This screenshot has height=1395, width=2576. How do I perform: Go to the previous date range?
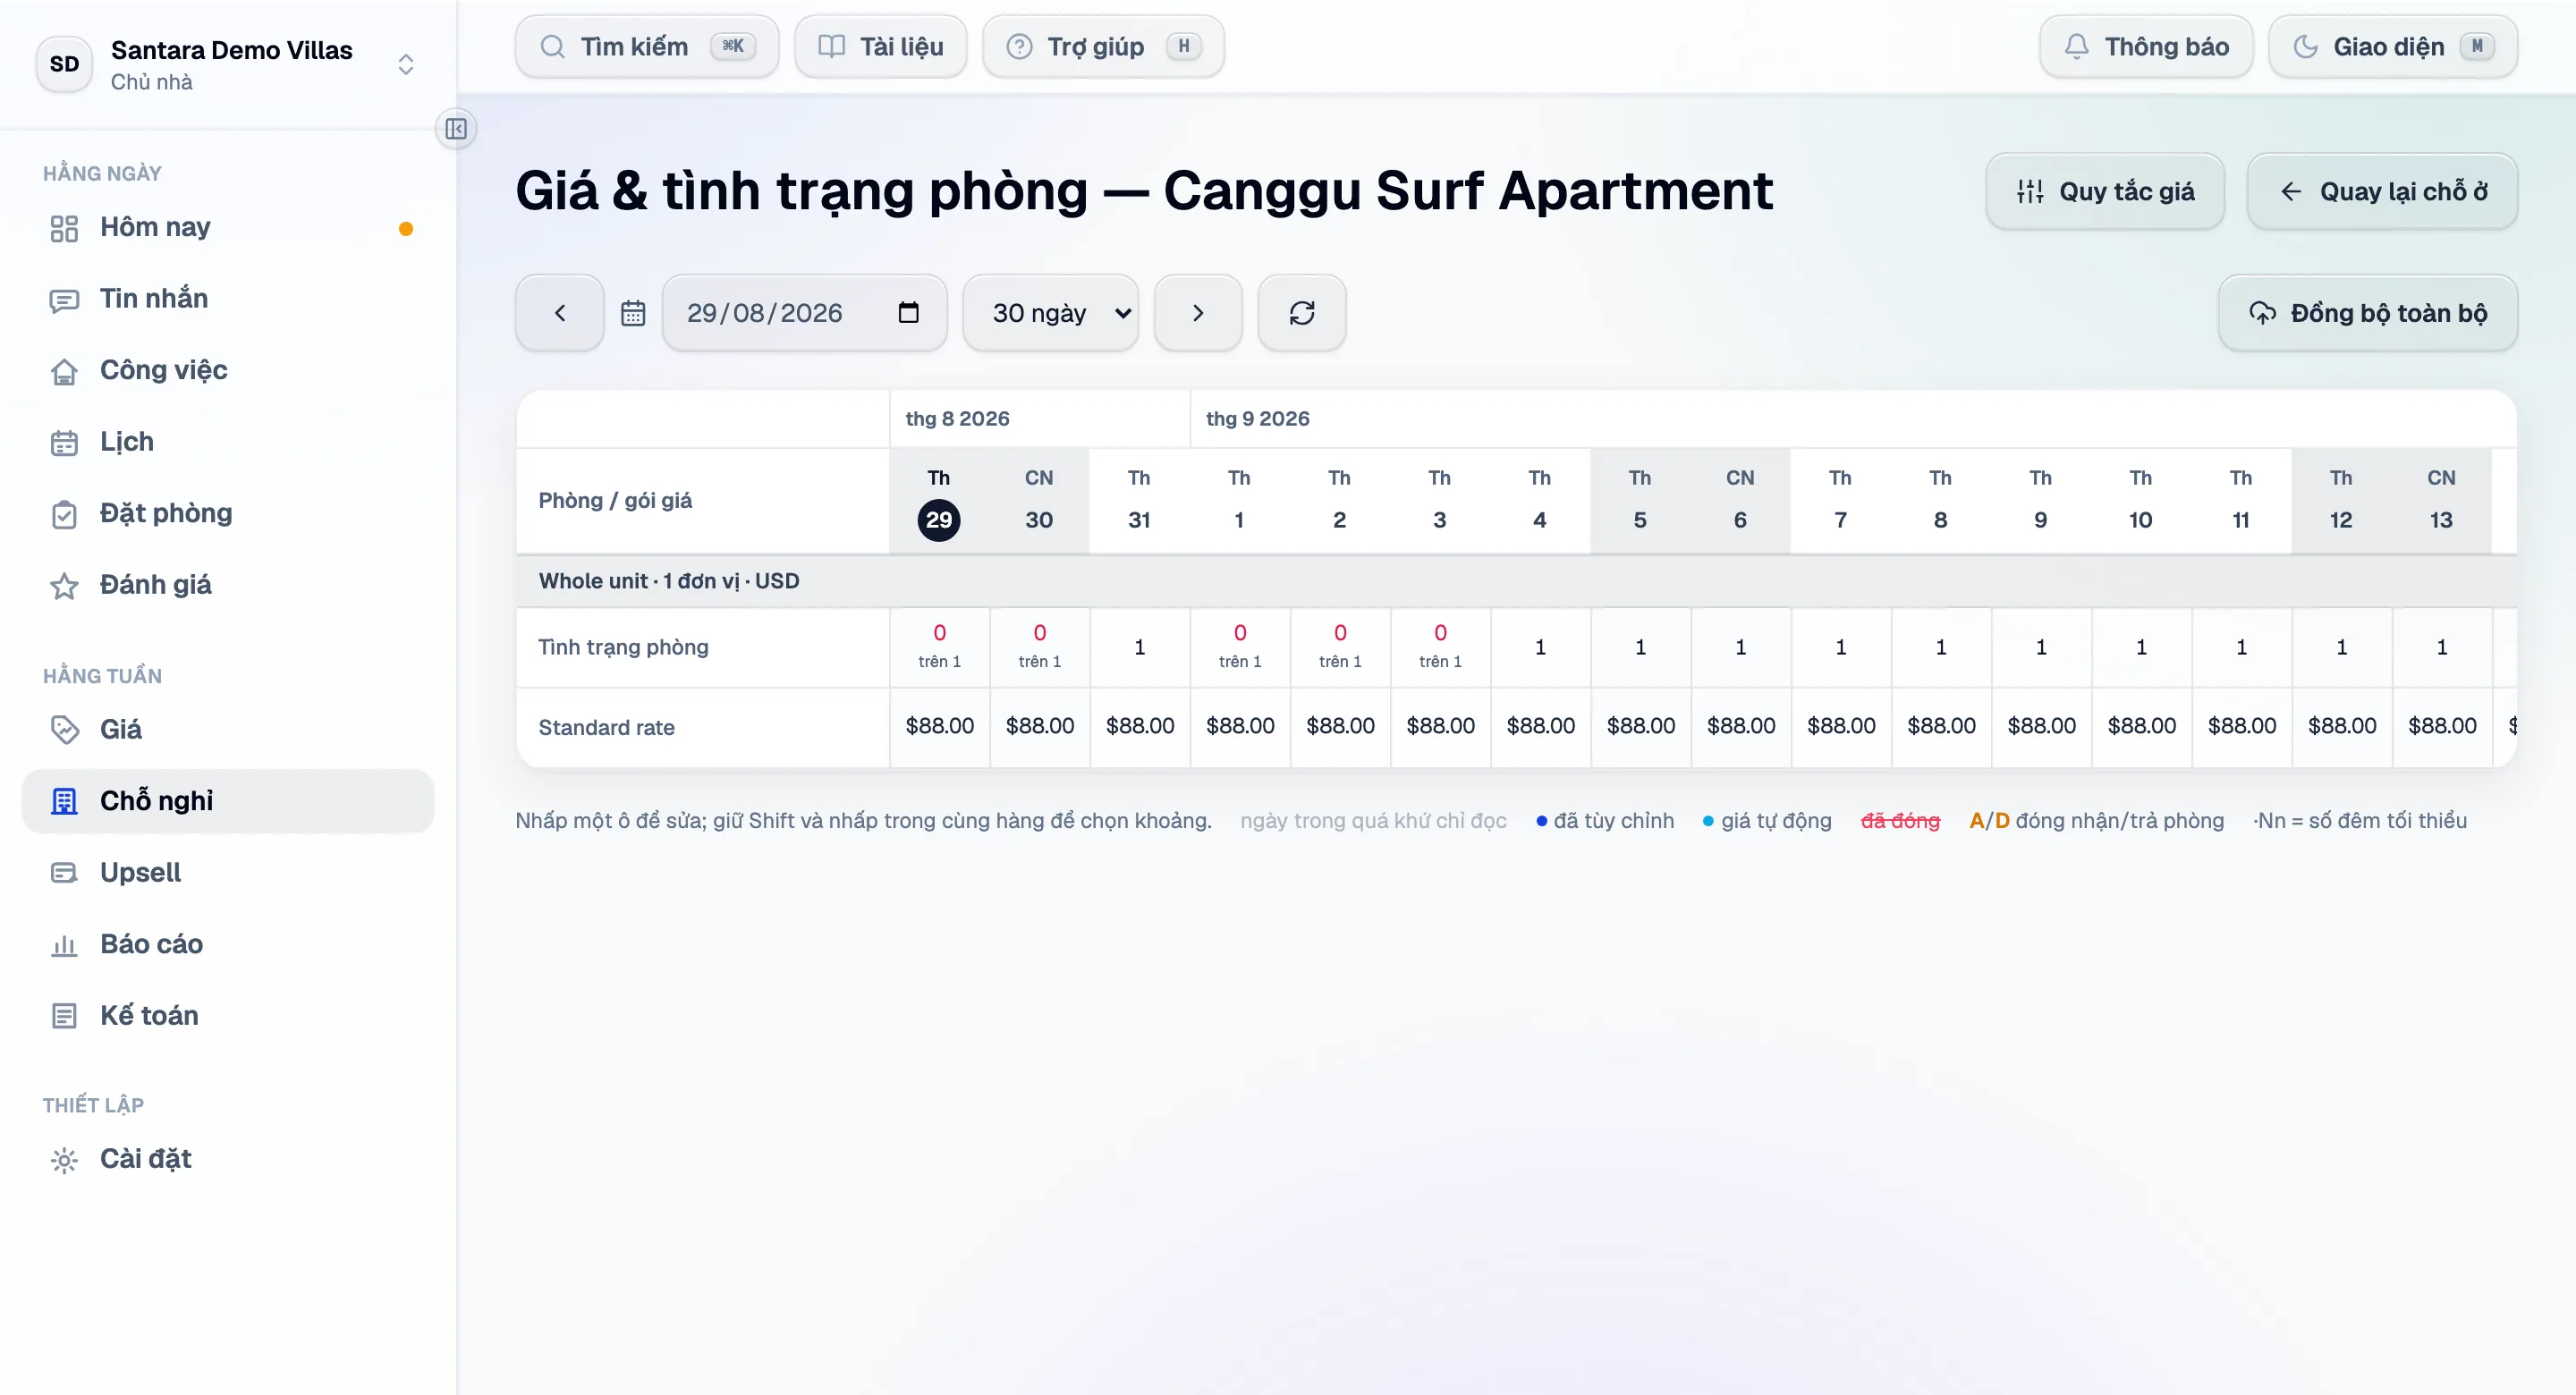coord(560,313)
